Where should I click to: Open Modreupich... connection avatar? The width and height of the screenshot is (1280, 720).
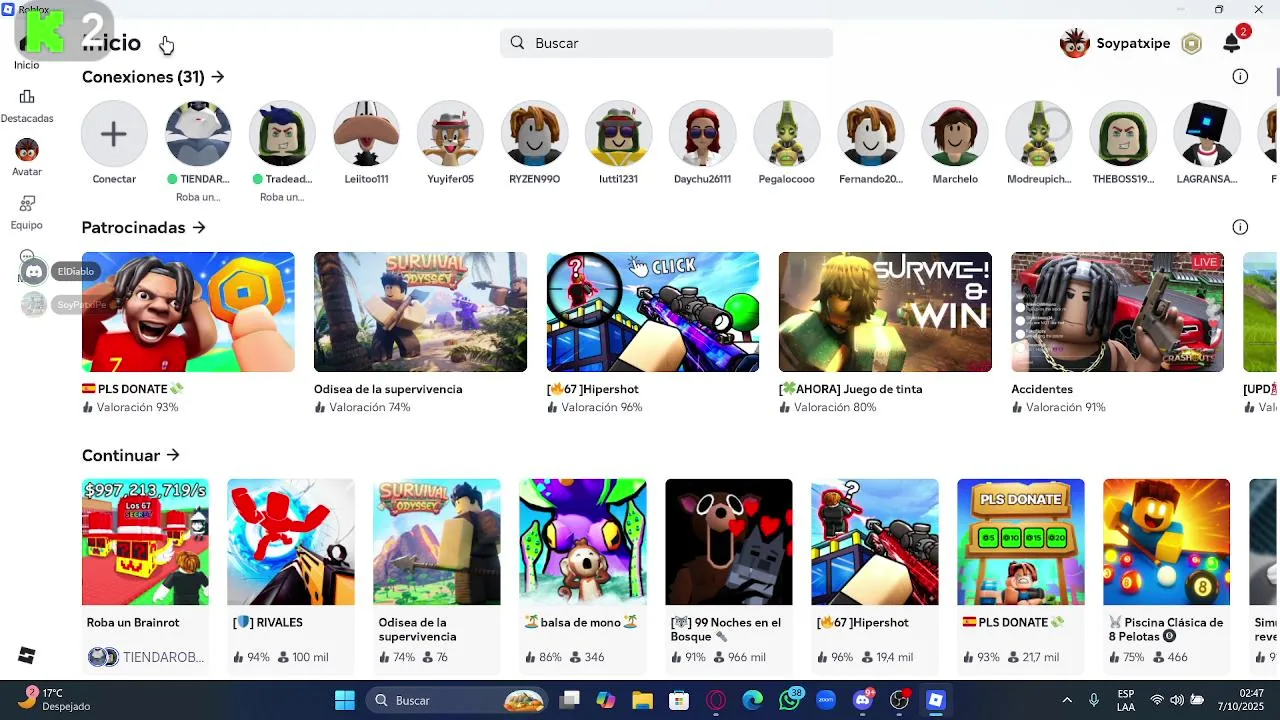[x=1039, y=133]
